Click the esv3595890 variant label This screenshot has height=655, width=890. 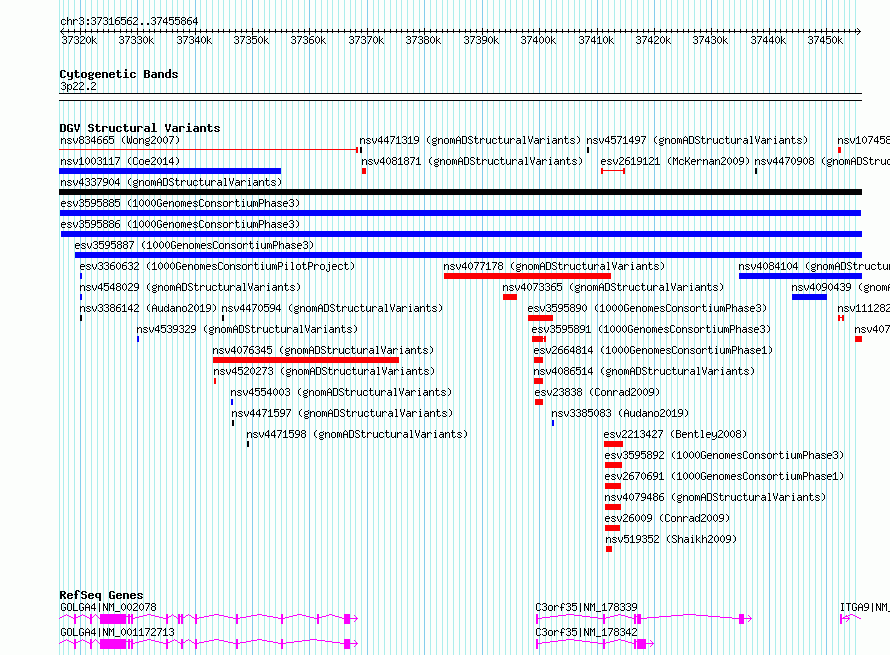[x=647, y=308]
